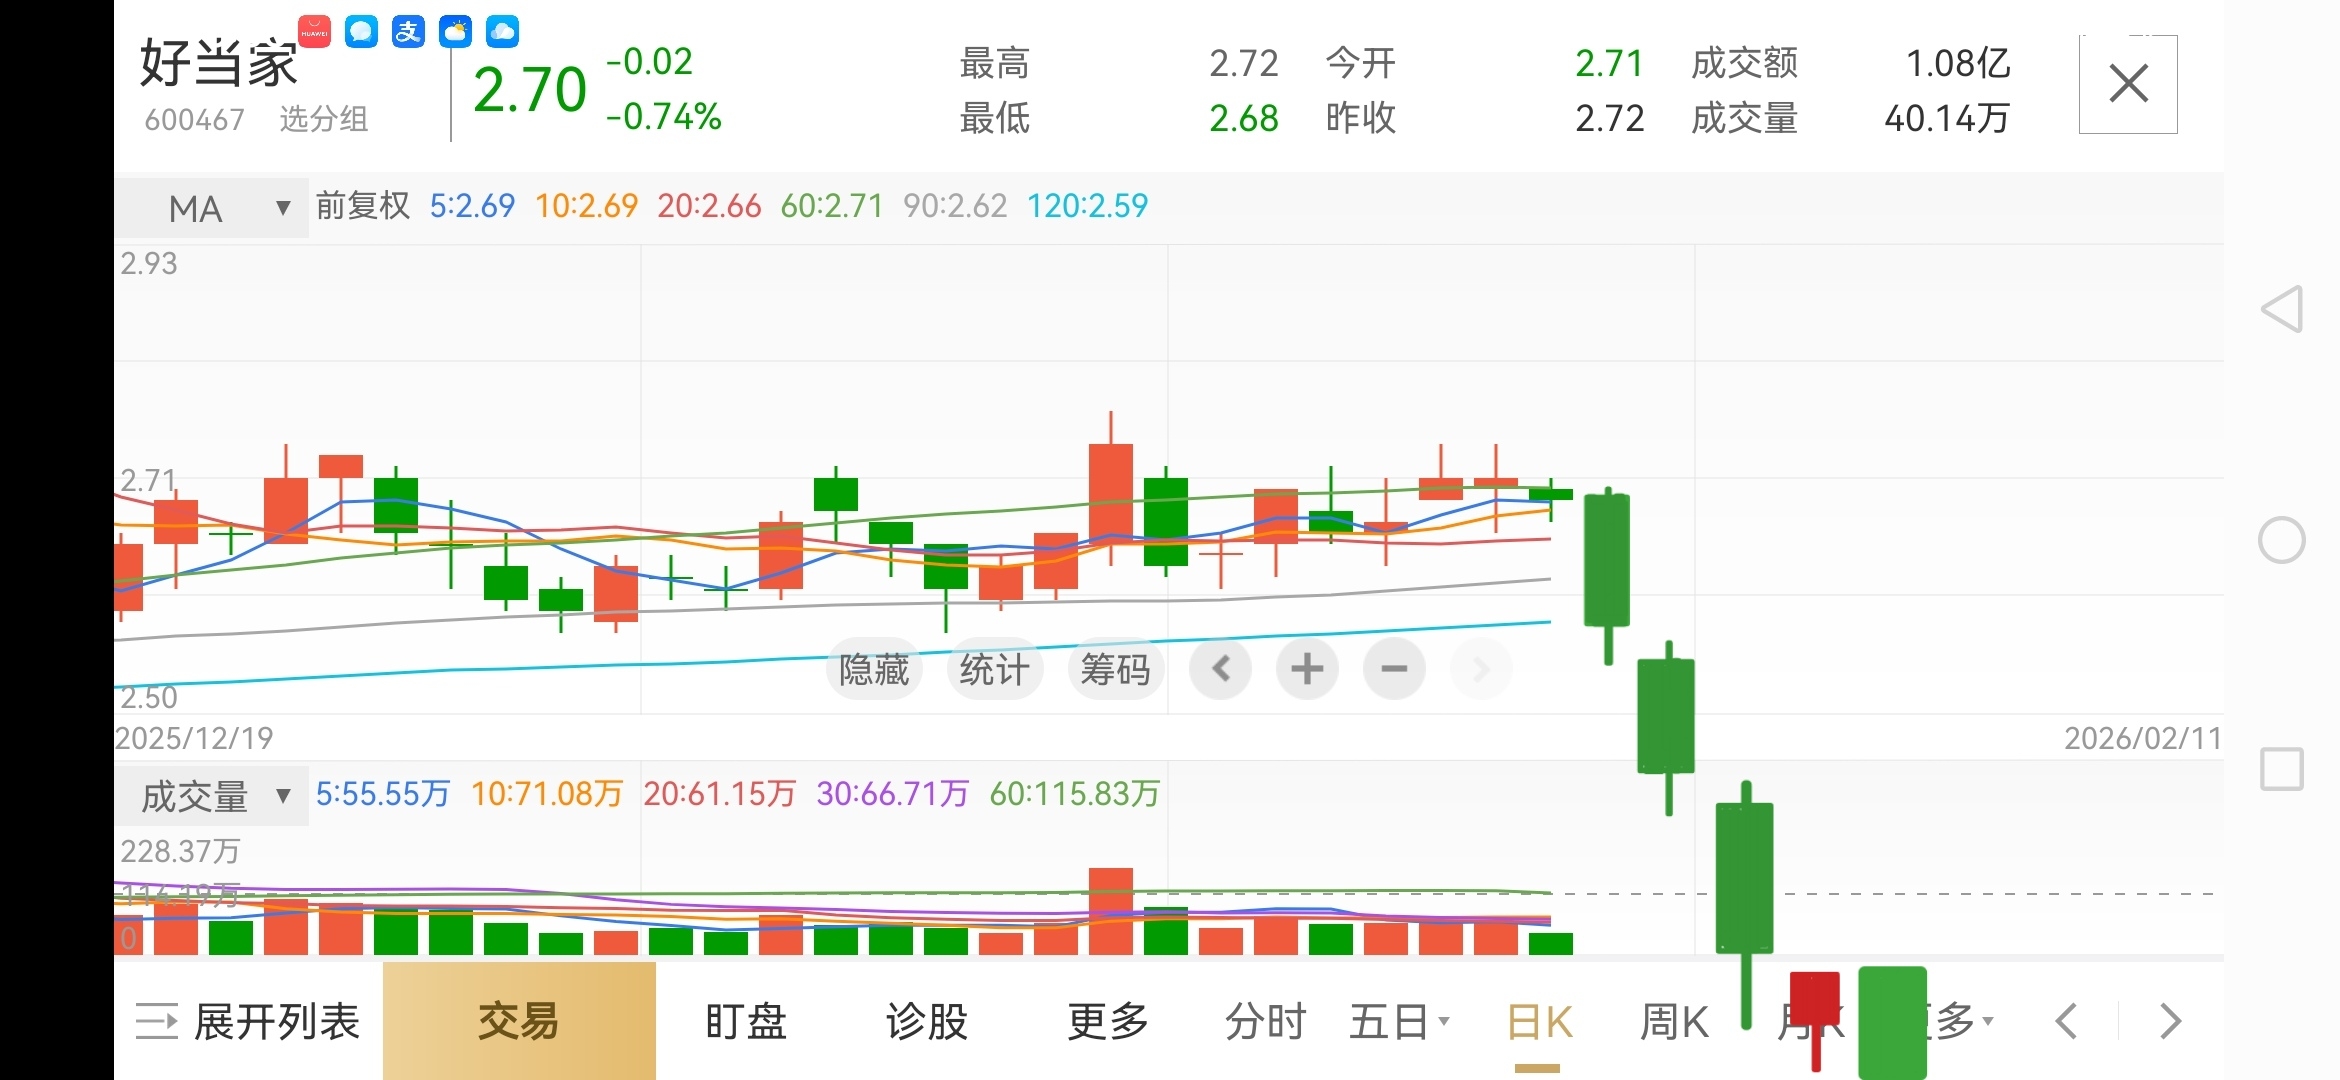Screen dimensions: 2340x1080
Task: Expand the 五日 period dropdown
Action: click(1398, 1021)
